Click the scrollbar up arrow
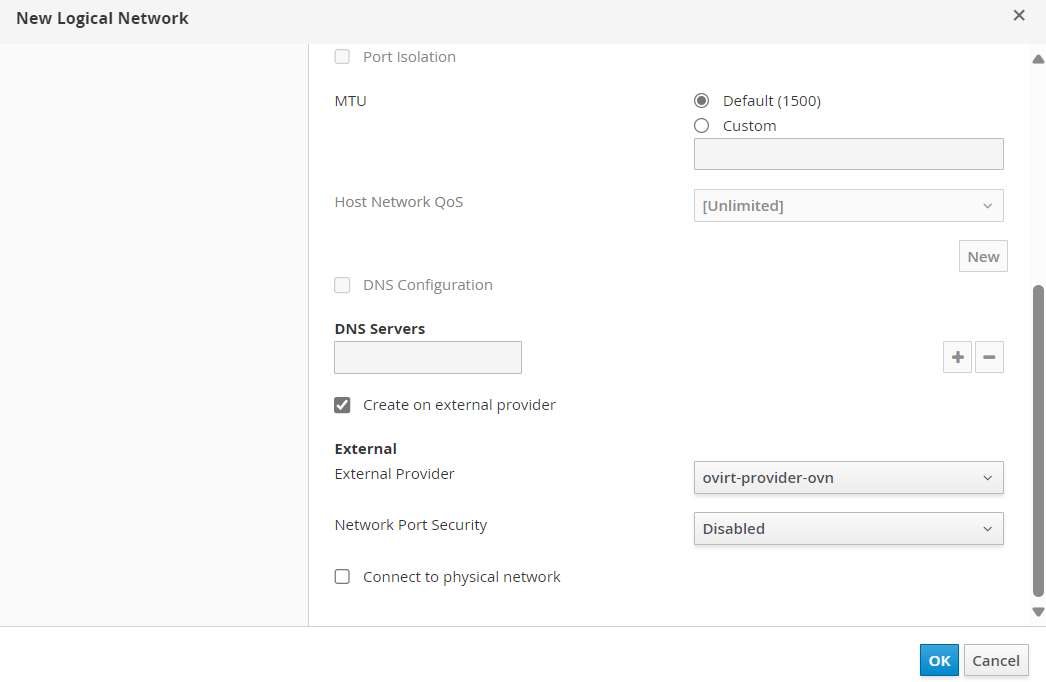This screenshot has width=1046, height=682. 1038,59
